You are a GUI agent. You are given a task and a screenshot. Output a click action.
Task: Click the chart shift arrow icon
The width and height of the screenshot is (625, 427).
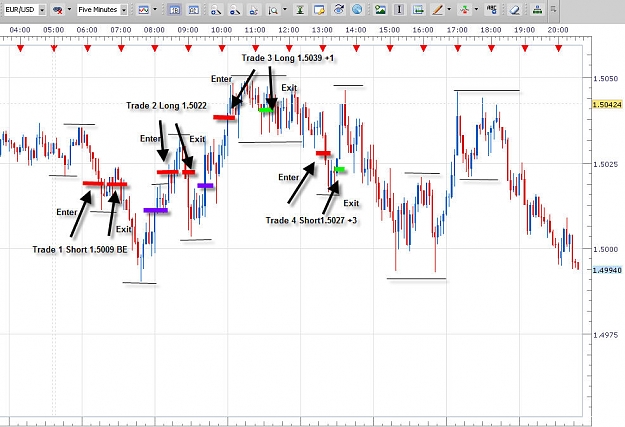coord(418,10)
